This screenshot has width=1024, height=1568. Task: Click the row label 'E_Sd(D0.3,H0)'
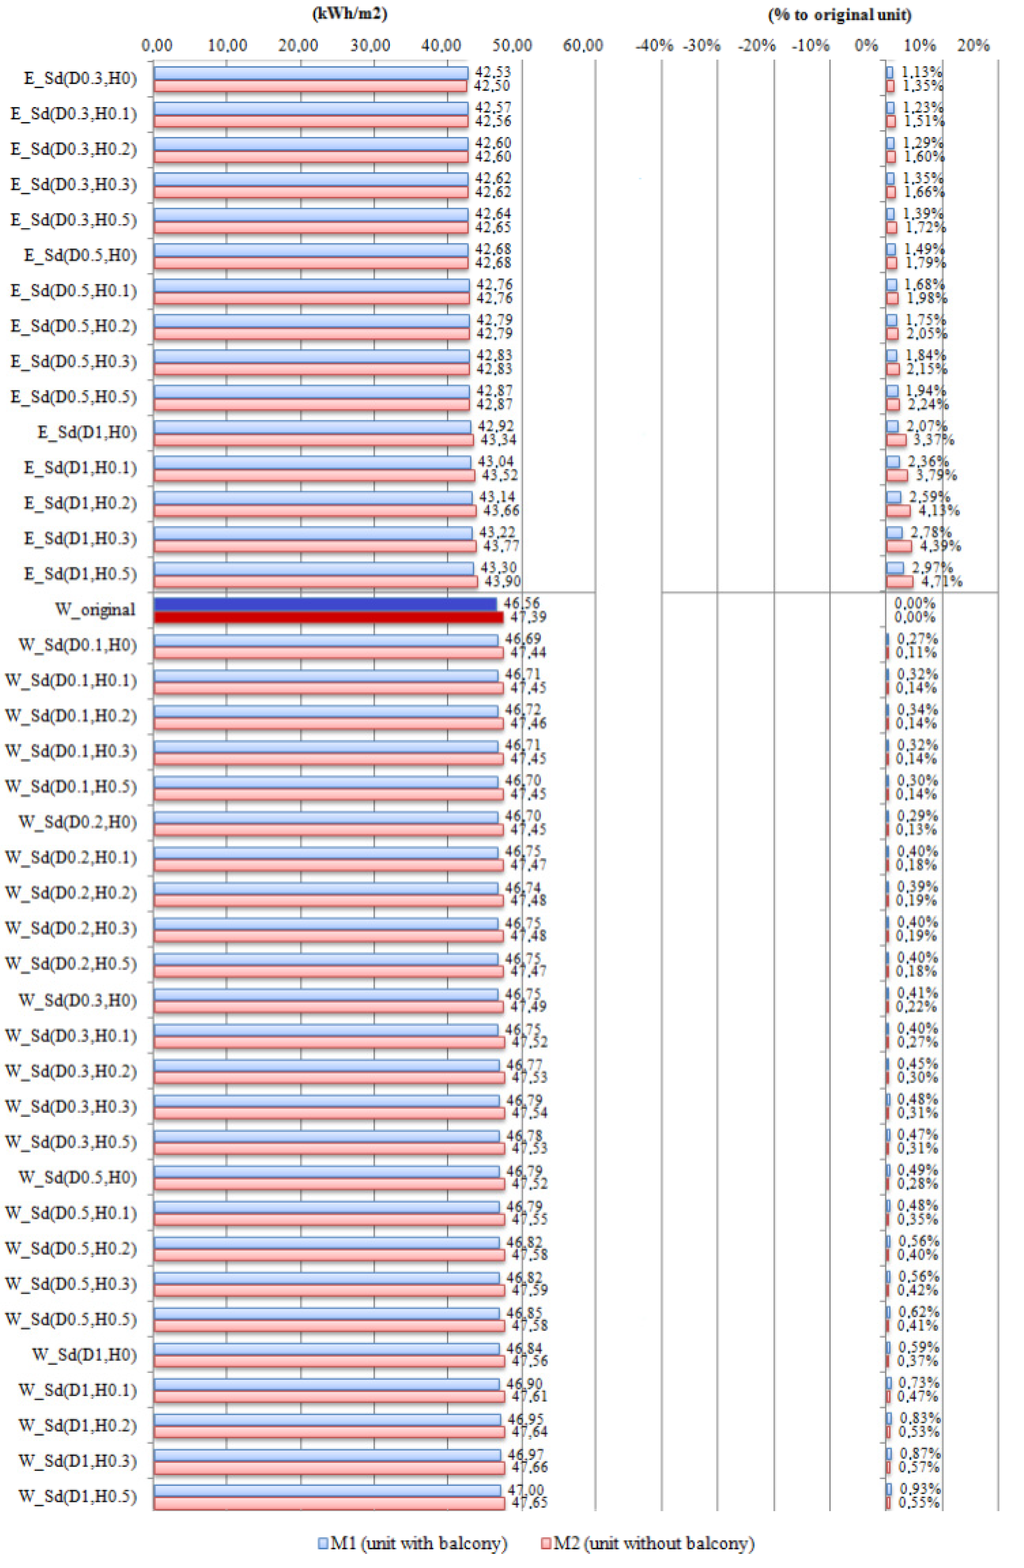80,78
